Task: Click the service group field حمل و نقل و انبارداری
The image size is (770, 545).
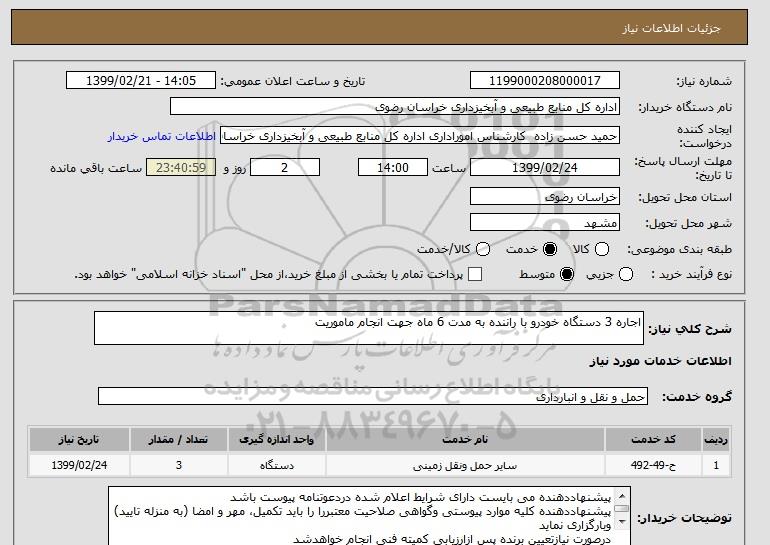Action: (373, 396)
